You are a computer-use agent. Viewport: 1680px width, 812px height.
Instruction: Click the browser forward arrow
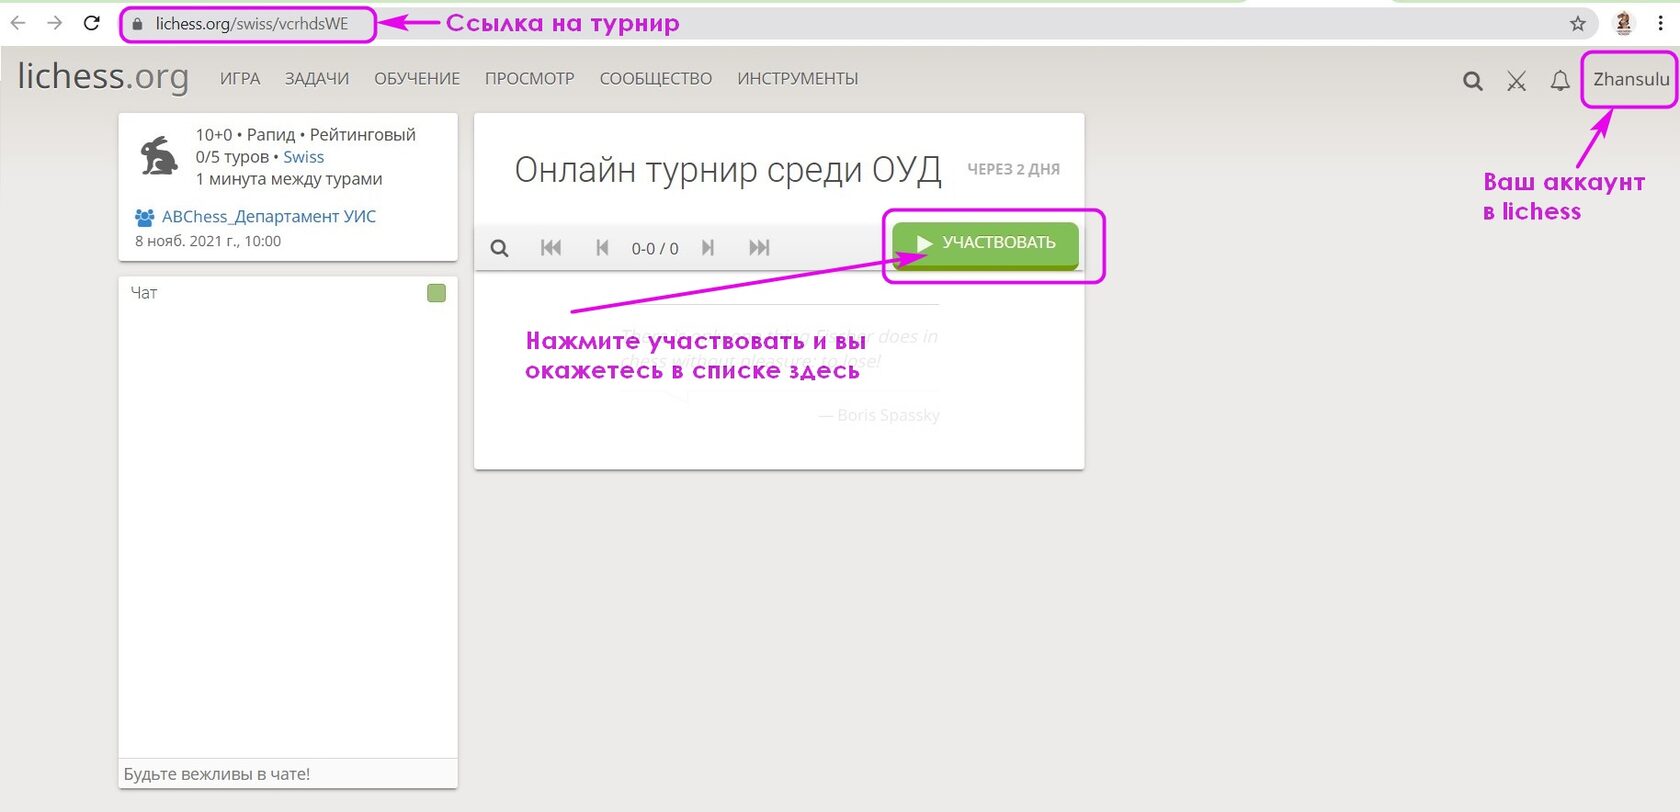(x=55, y=23)
